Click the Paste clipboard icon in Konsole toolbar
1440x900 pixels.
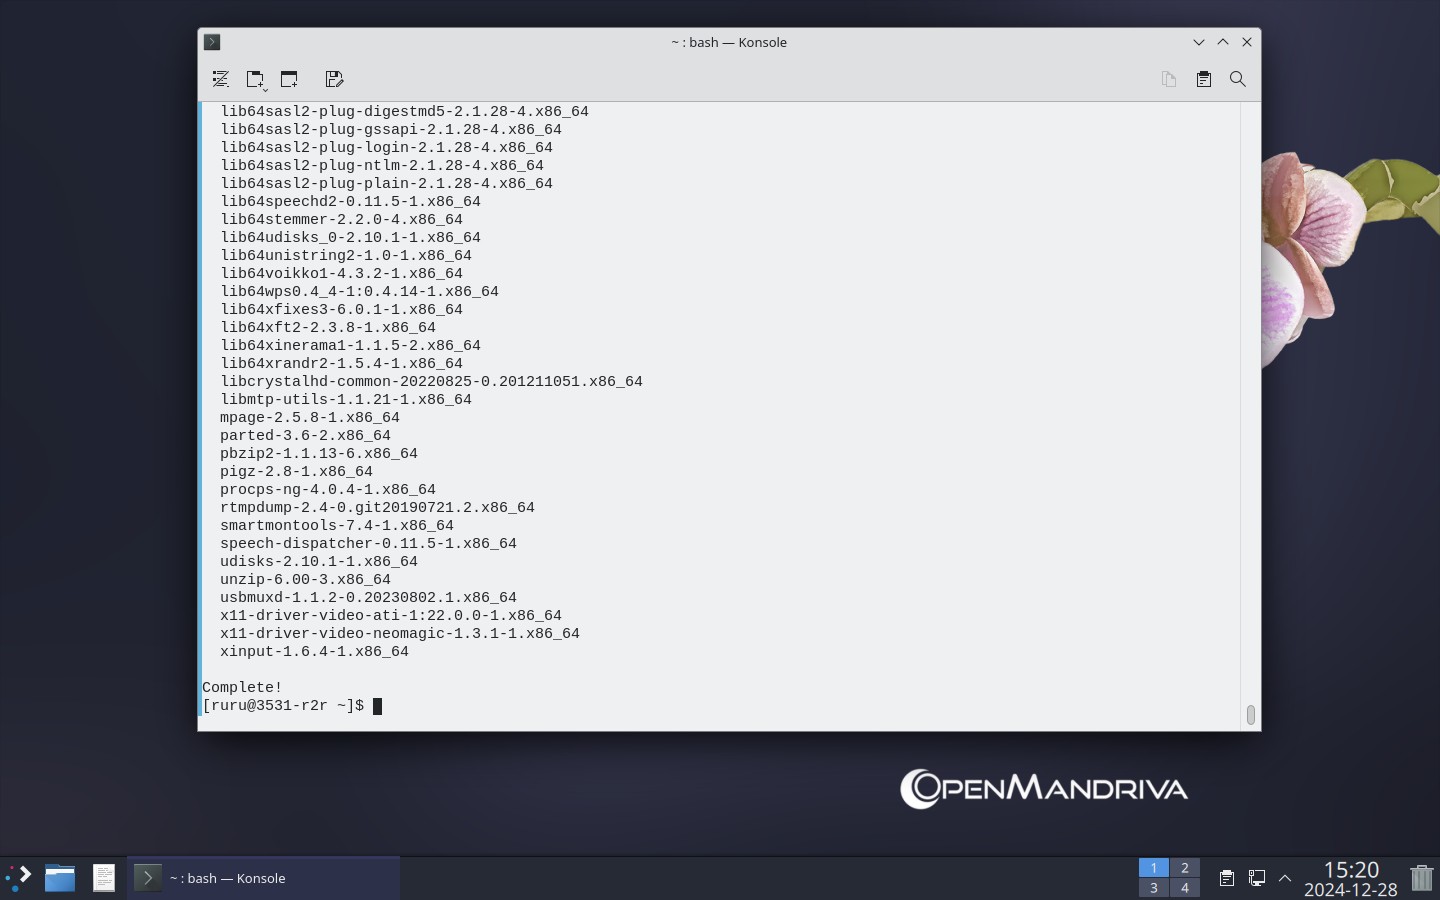(x=1204, y=79)
